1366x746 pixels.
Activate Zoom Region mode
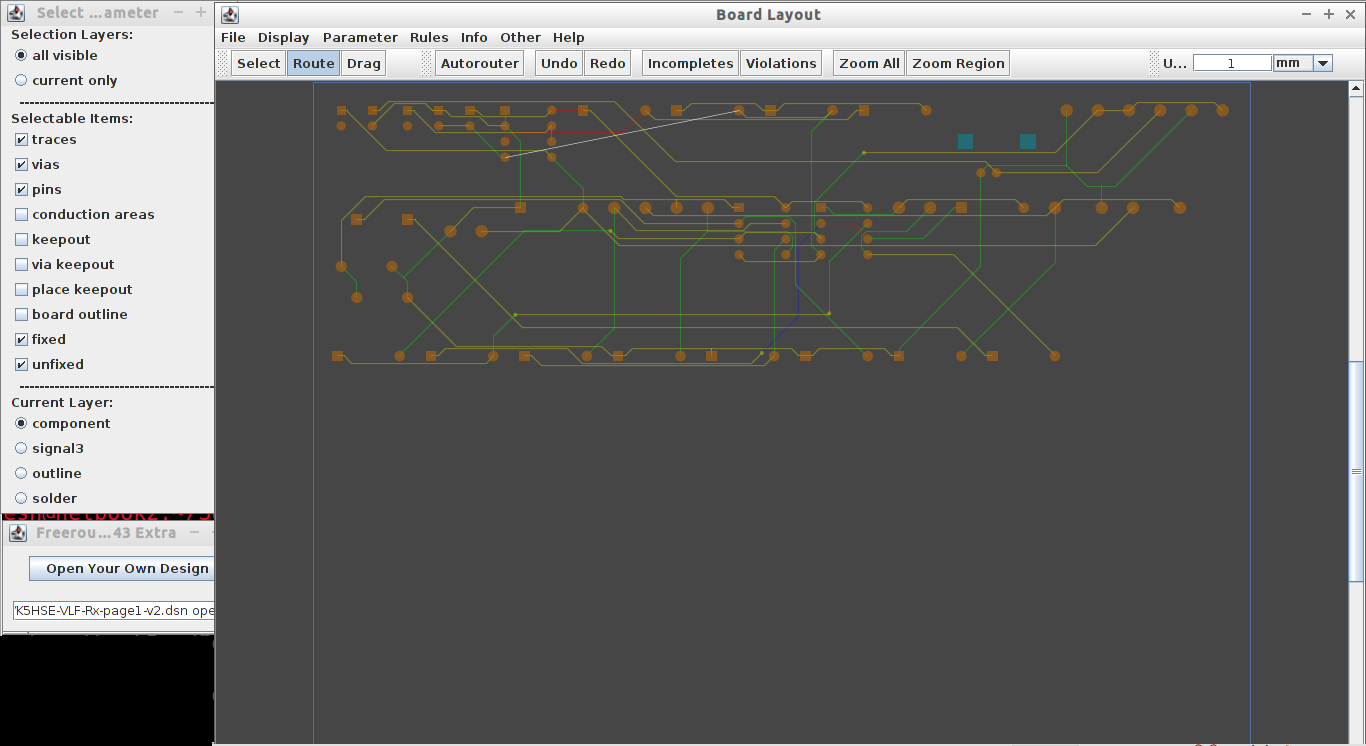pyautogui.click(x=956, y=62)
